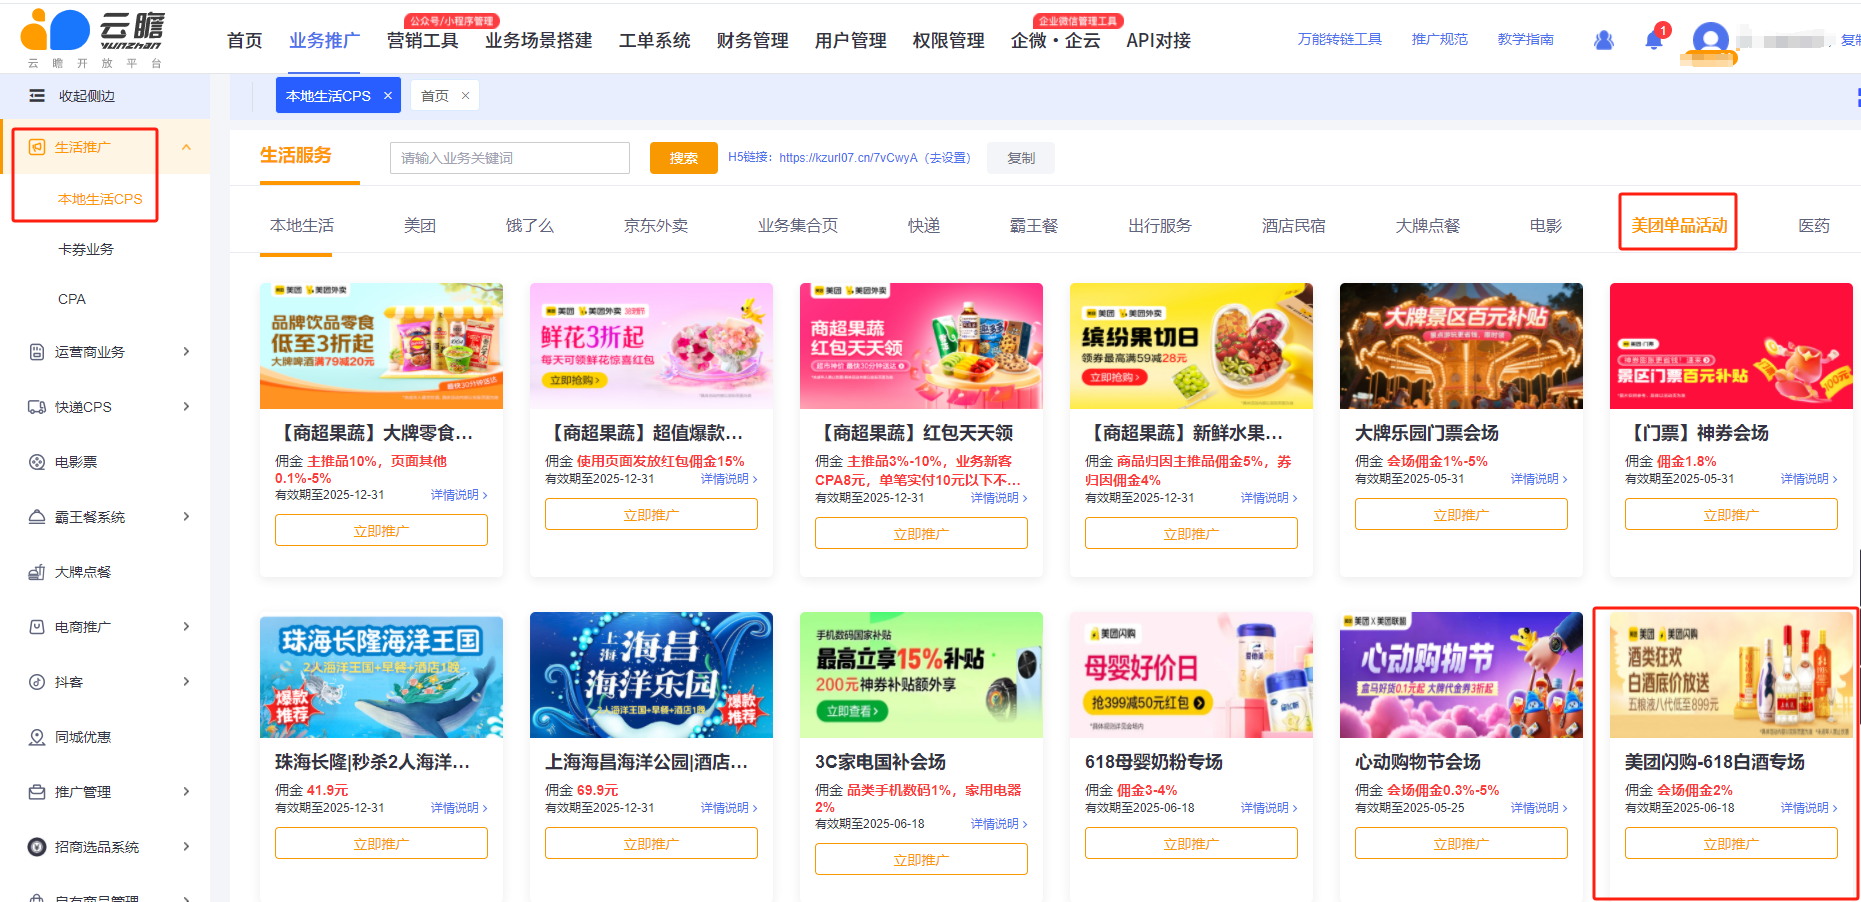Switch to 酒店民宿 tab
This screenshot has width=1861, height=902.
click(x=1294, y=226)
